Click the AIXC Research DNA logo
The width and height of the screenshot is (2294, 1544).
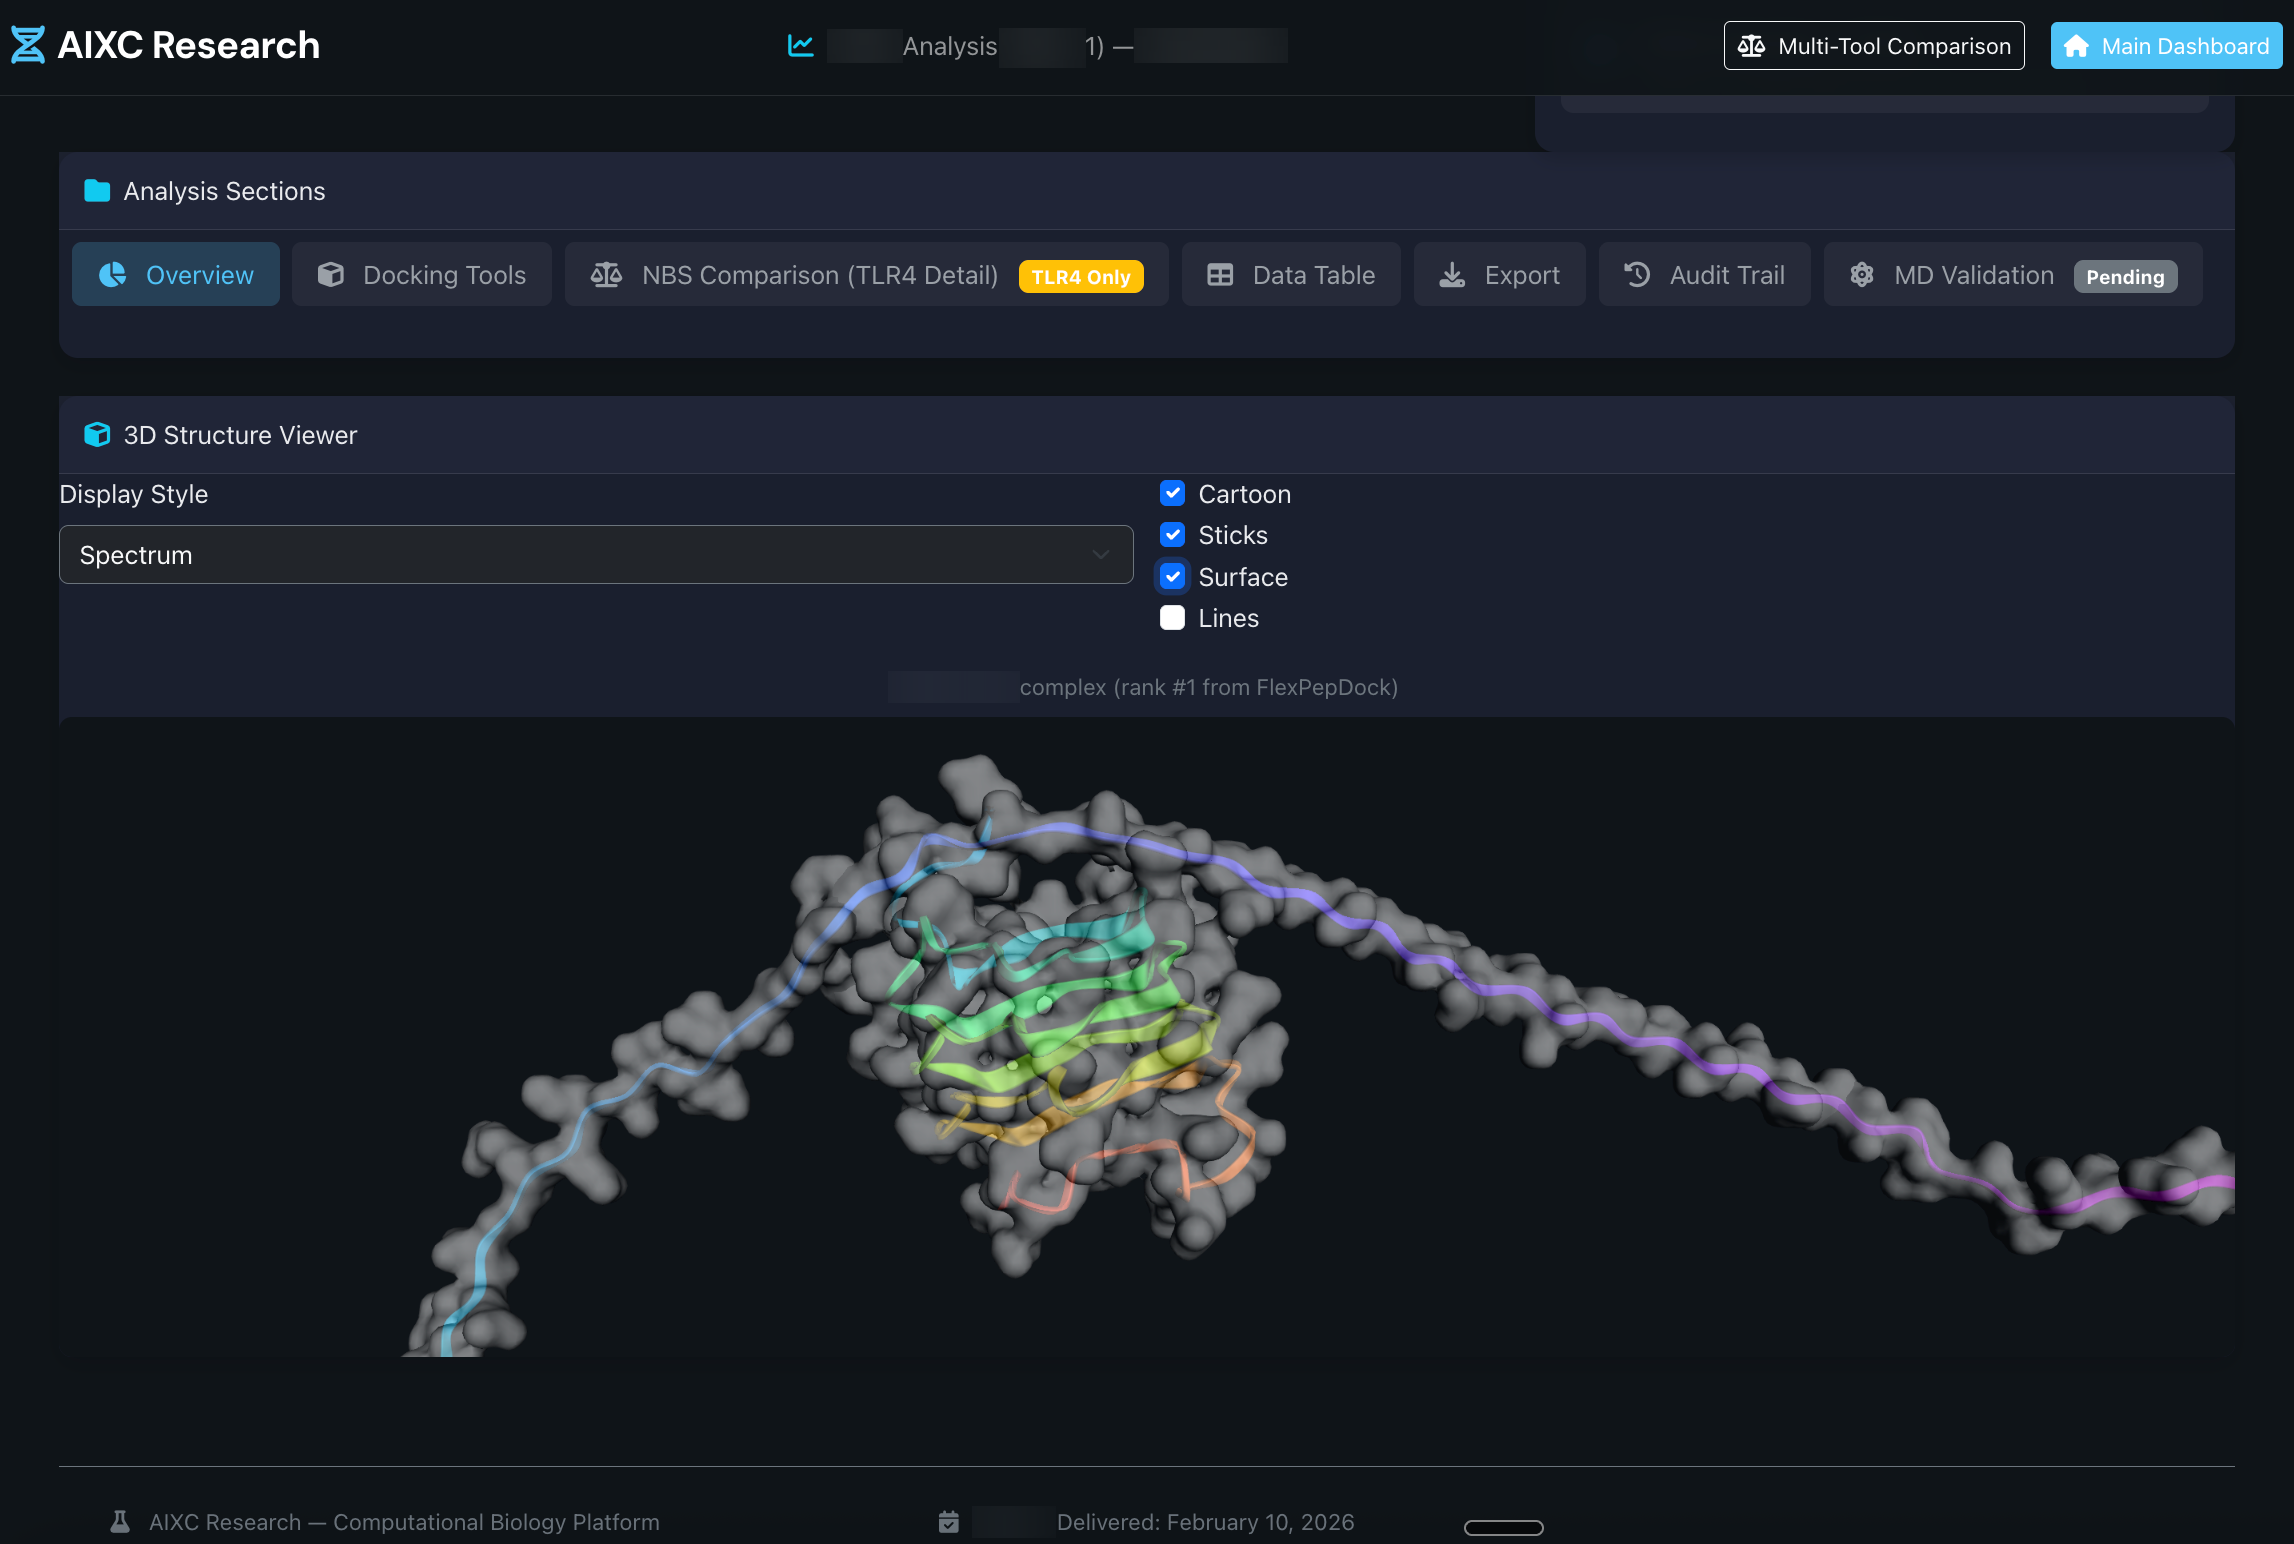tap(27, 44)
